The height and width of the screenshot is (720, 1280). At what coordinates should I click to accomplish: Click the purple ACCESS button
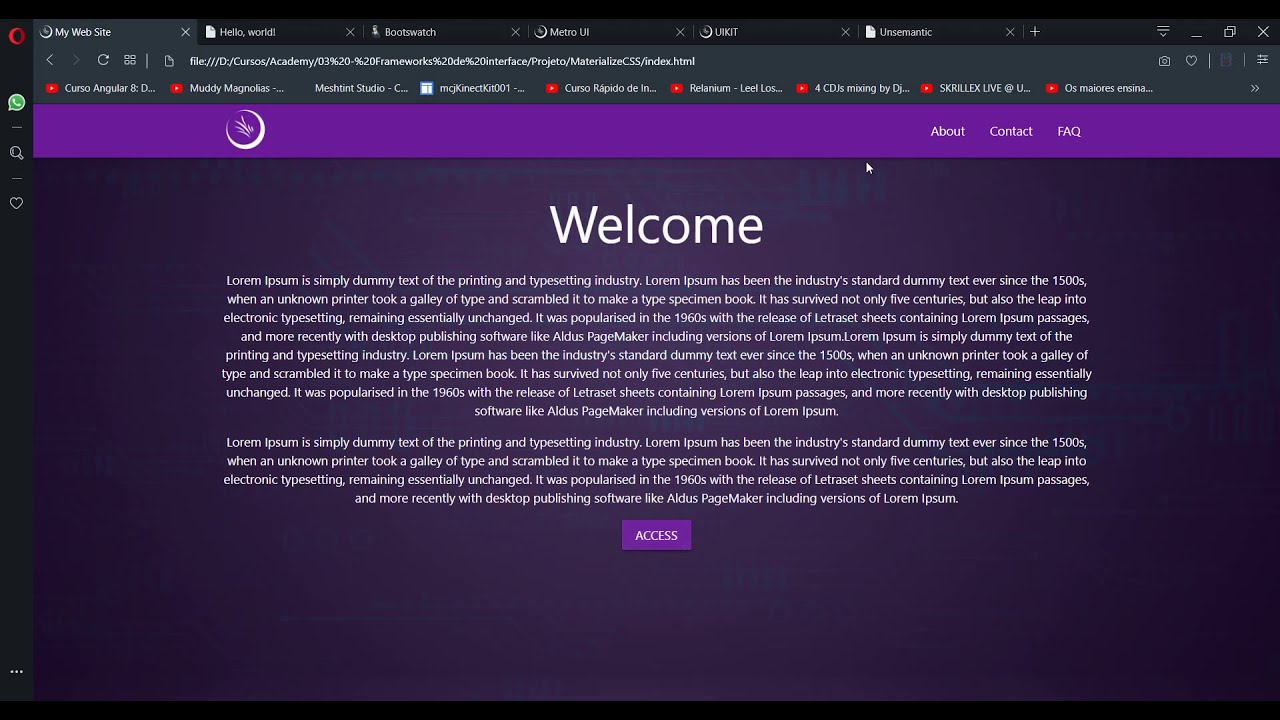(656, 535)
